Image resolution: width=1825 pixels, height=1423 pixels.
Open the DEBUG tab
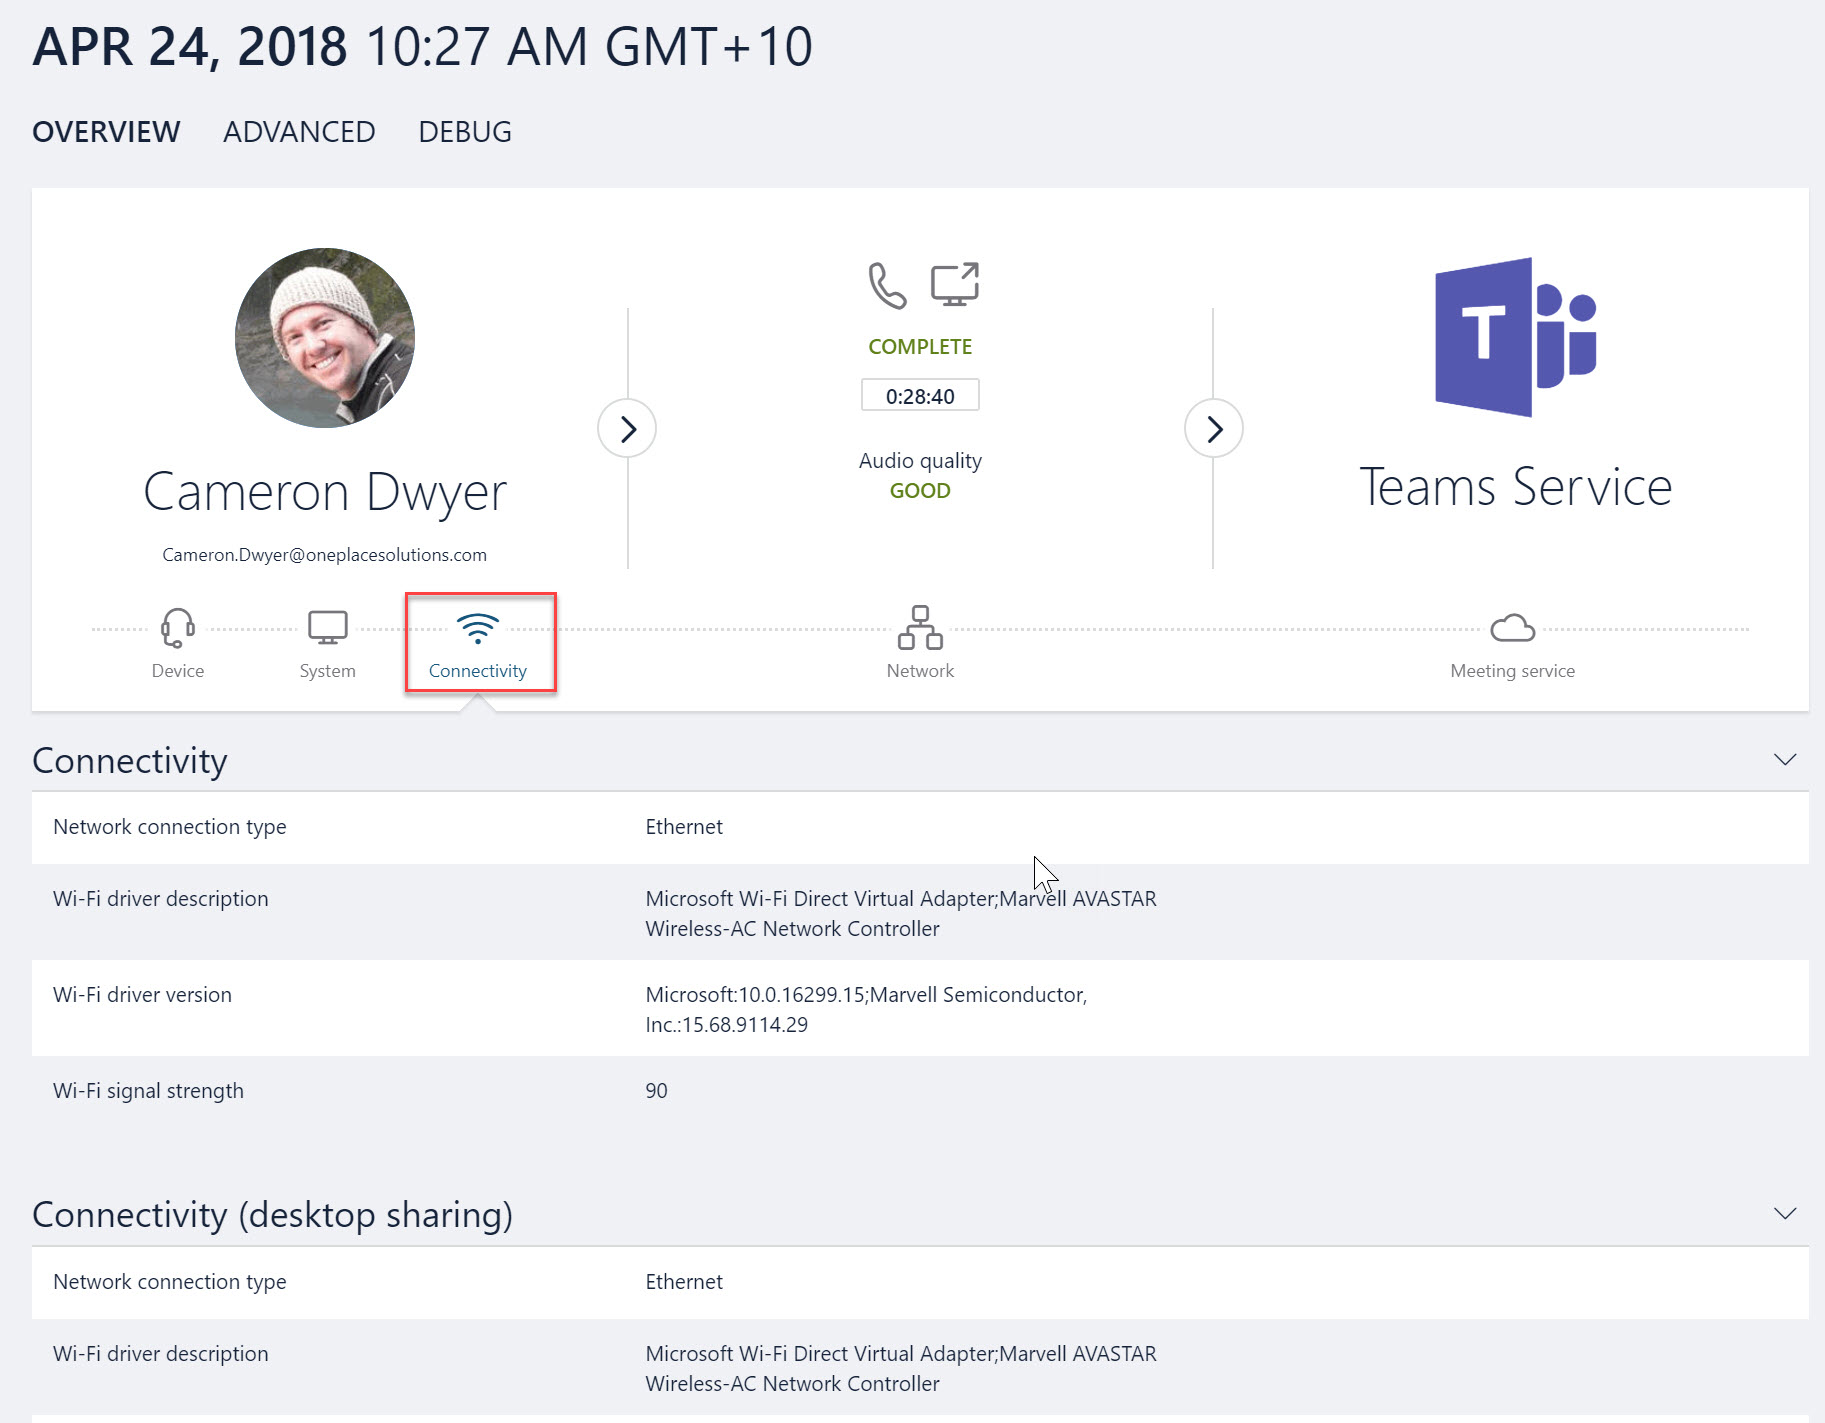[464, 131]
